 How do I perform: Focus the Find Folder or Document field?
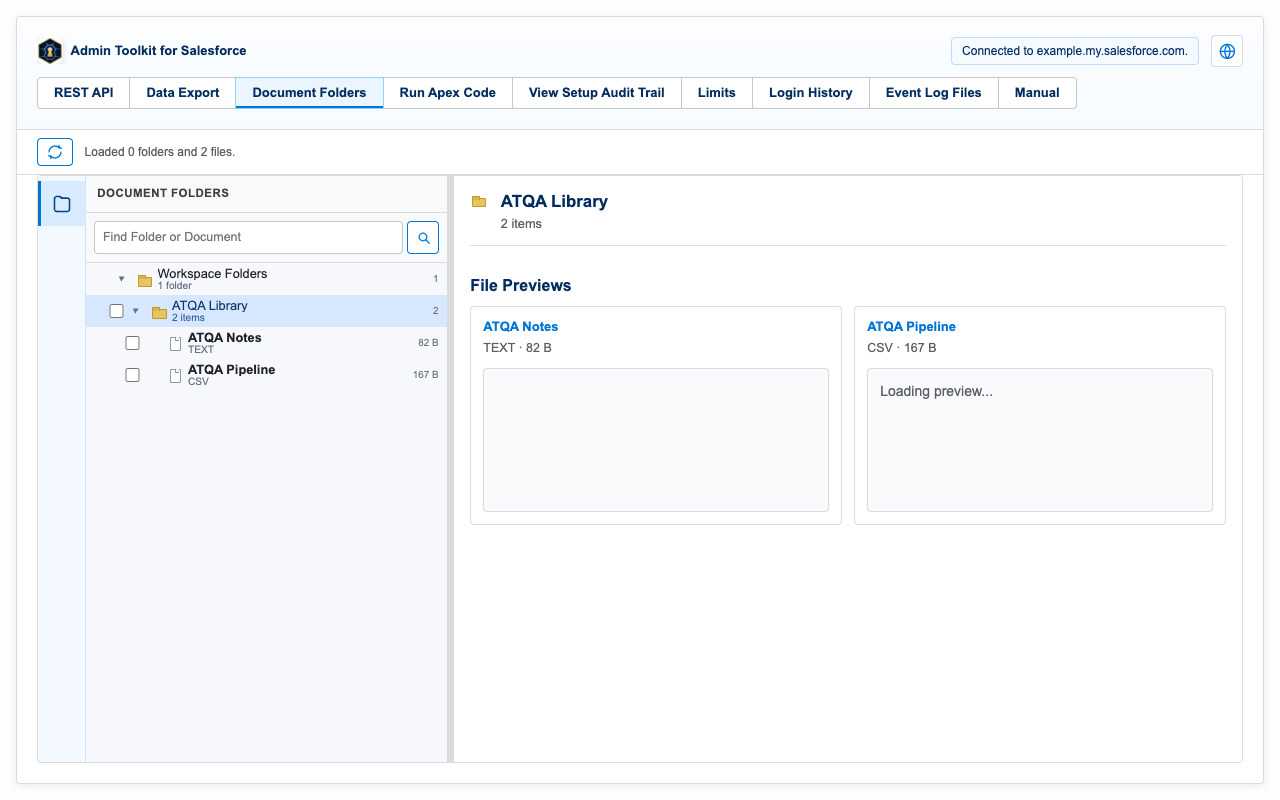248,238
